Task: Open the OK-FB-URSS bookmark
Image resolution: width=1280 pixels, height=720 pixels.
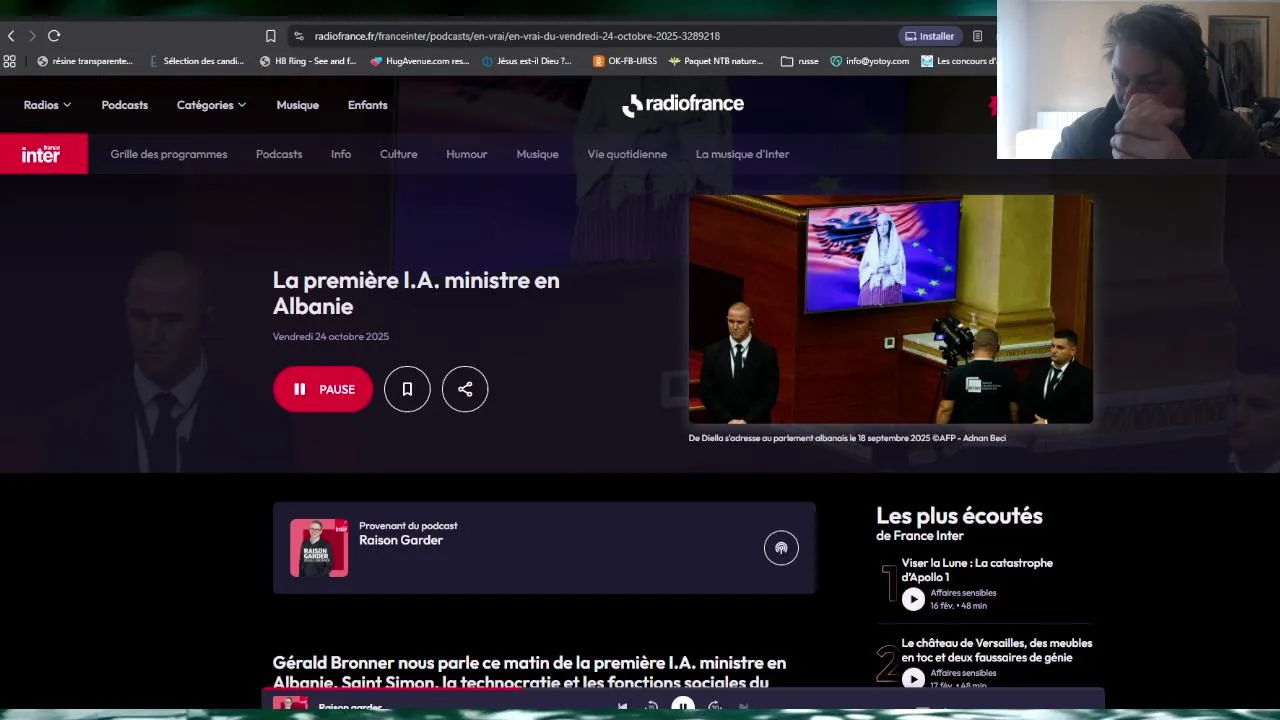Action: [625, 61]
